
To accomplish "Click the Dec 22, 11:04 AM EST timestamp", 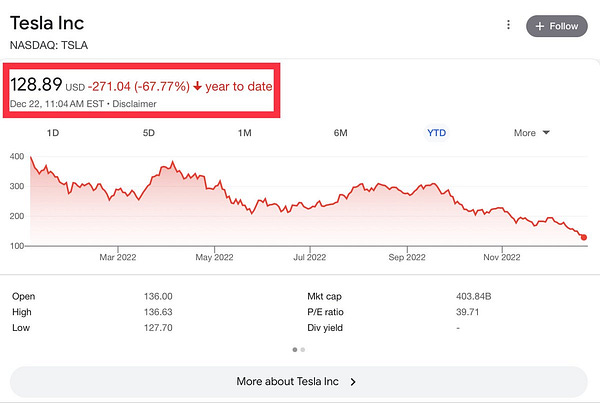I will click(57, 104).
